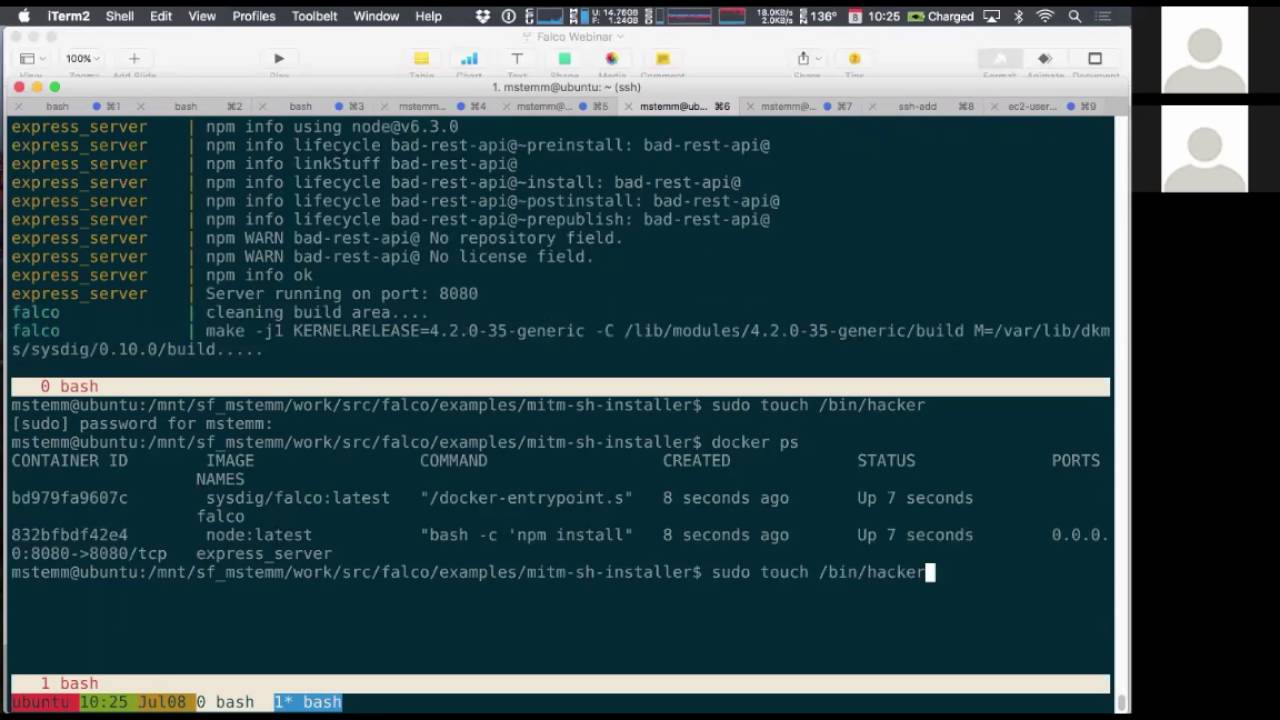The image size is (1280, 720).
Task: Select tmux window '1* bash' in status line
Action: click(x=308, y=702)
